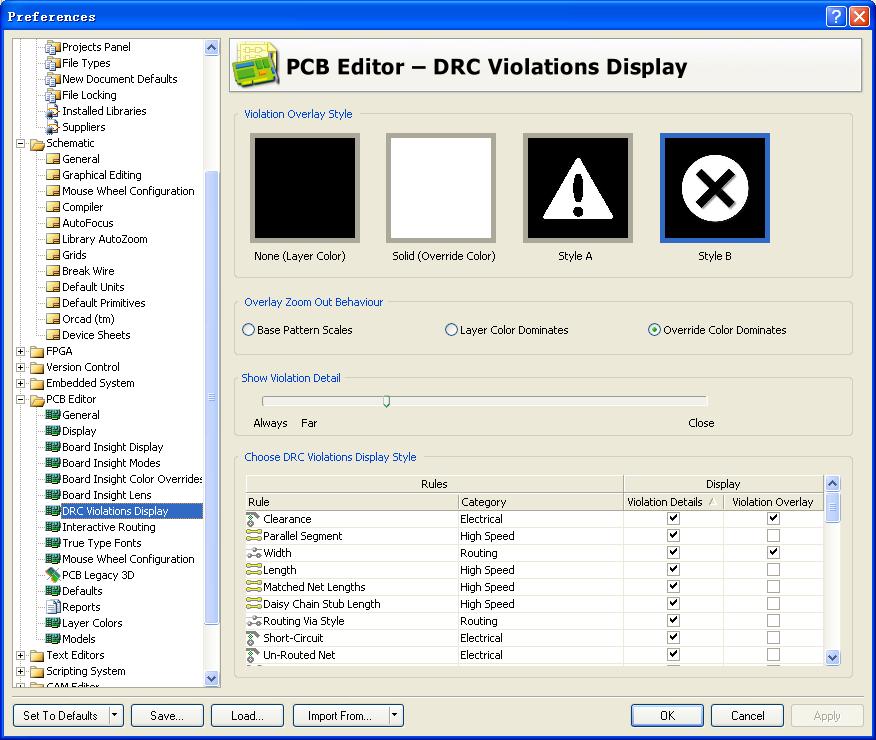Toggle Violation Overlay checkbox for Clearance

tap(773, 518)
